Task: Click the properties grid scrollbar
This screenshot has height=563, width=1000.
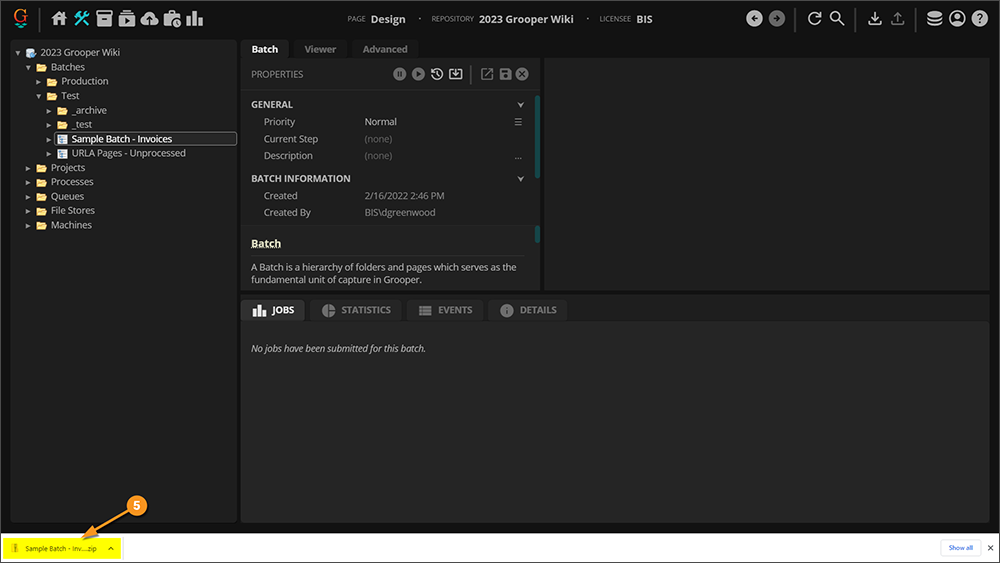Action: tap(537, 137)
